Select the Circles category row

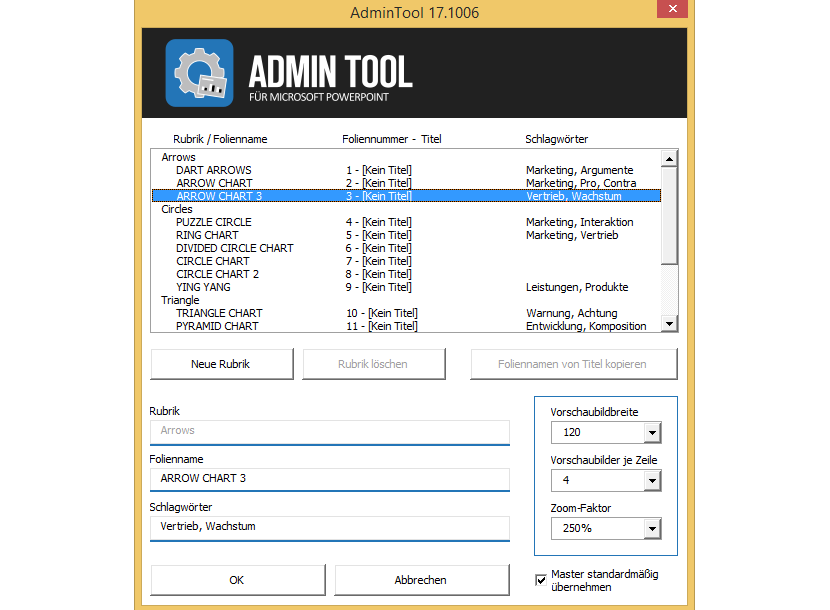pos(178,209)
